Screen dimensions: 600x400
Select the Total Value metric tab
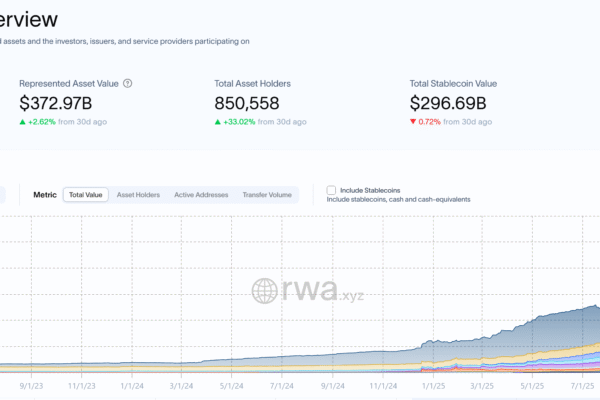(85, 195)
